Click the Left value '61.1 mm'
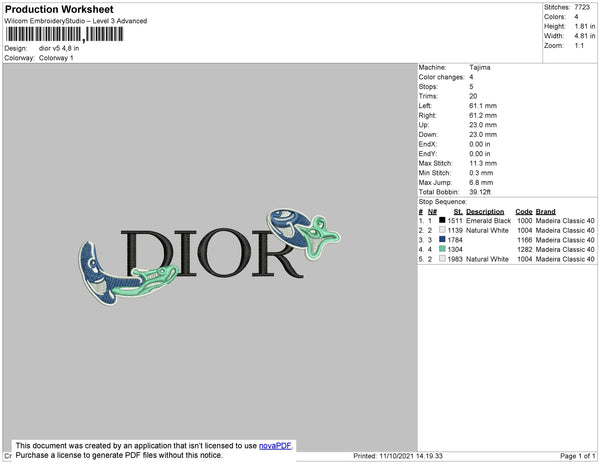This screenshot has height=464, width=600. 483,106
